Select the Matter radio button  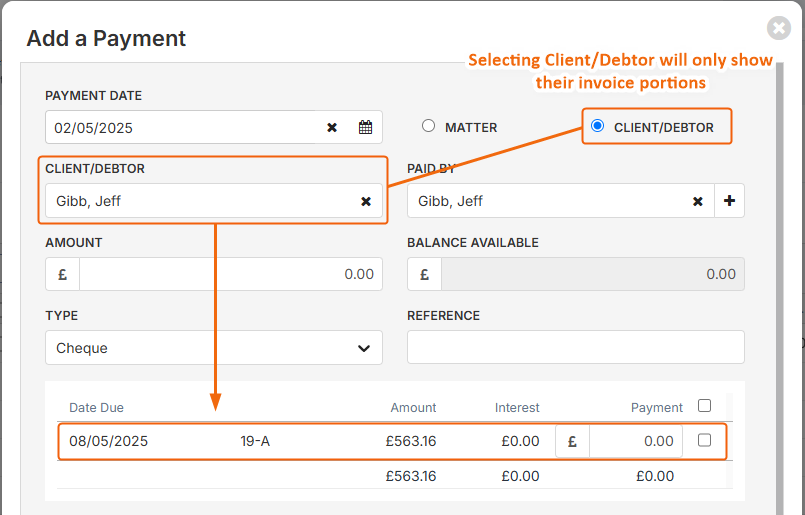(x=428, y=126)
